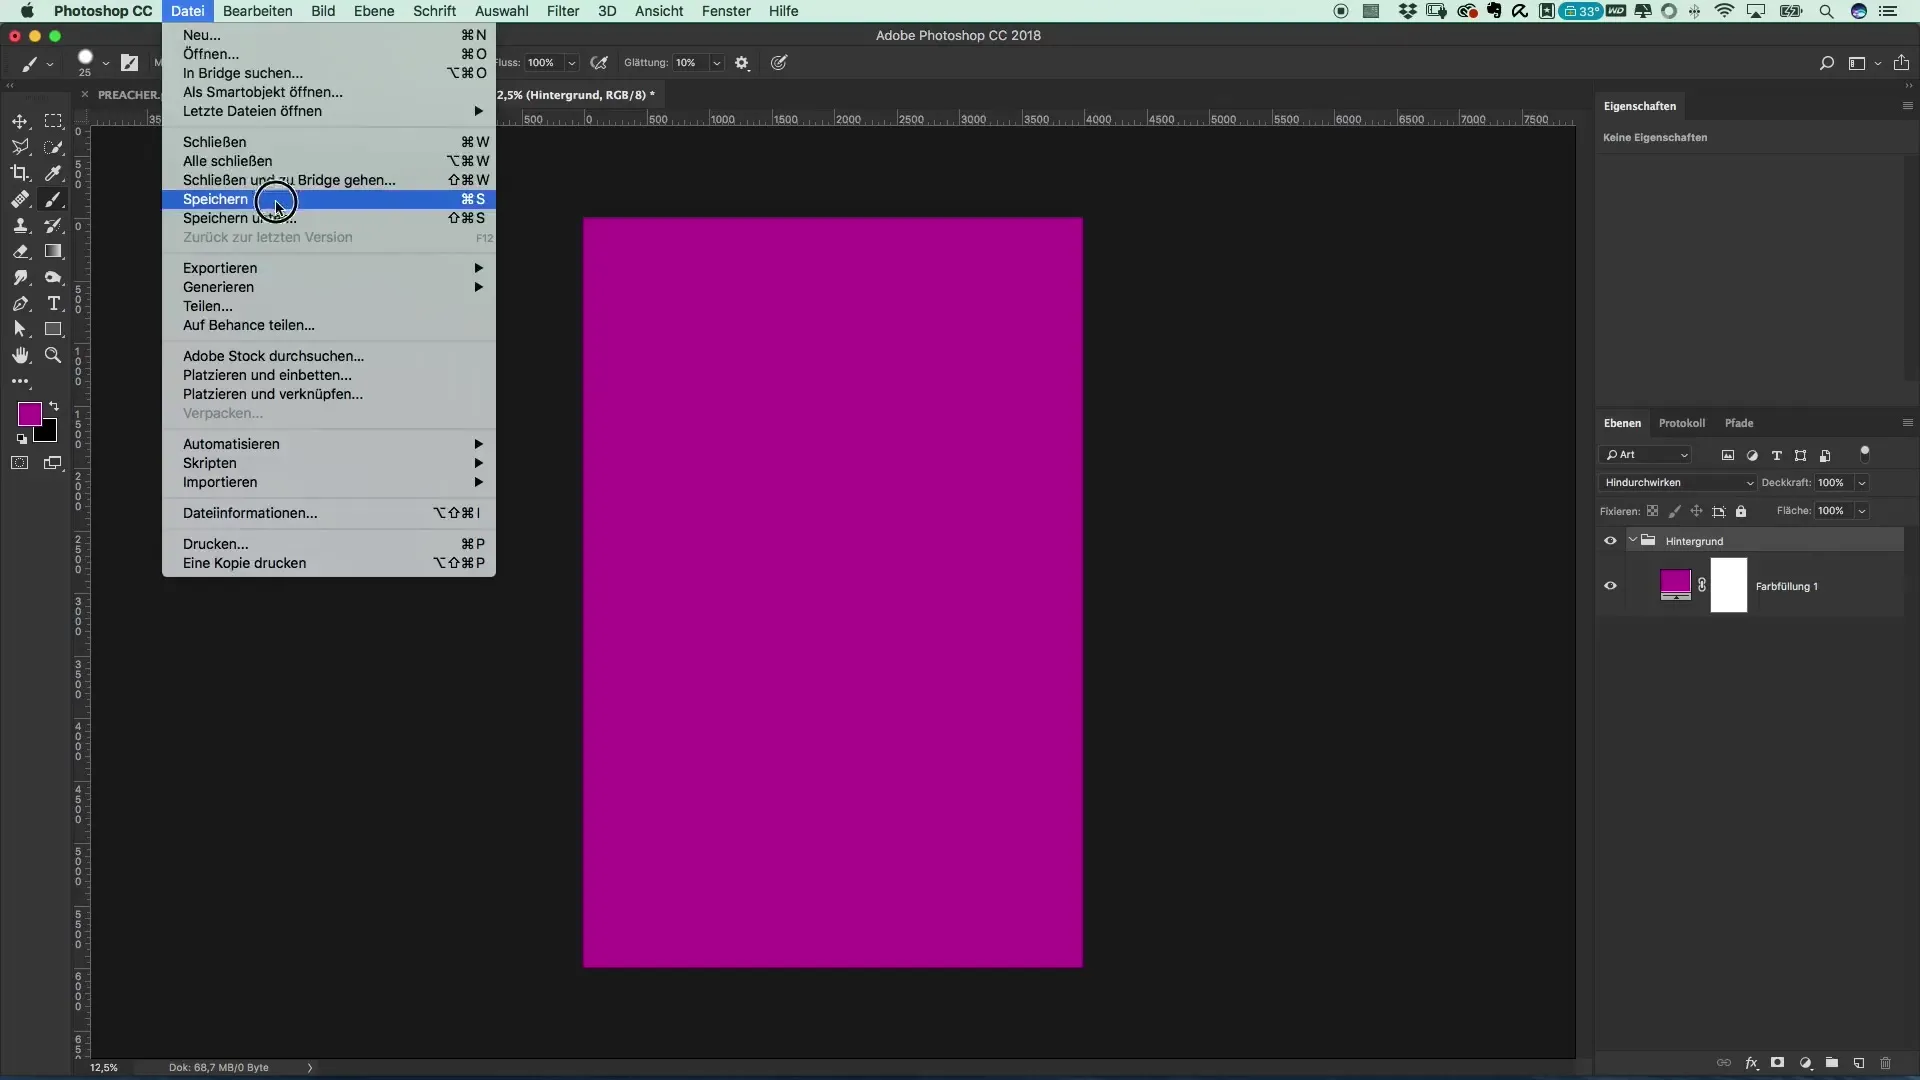The width and height of the screenshot is (1920, 1080).
Task: Select the Path Selection tool
Action: pyautogui.click(x=20, y=329)
